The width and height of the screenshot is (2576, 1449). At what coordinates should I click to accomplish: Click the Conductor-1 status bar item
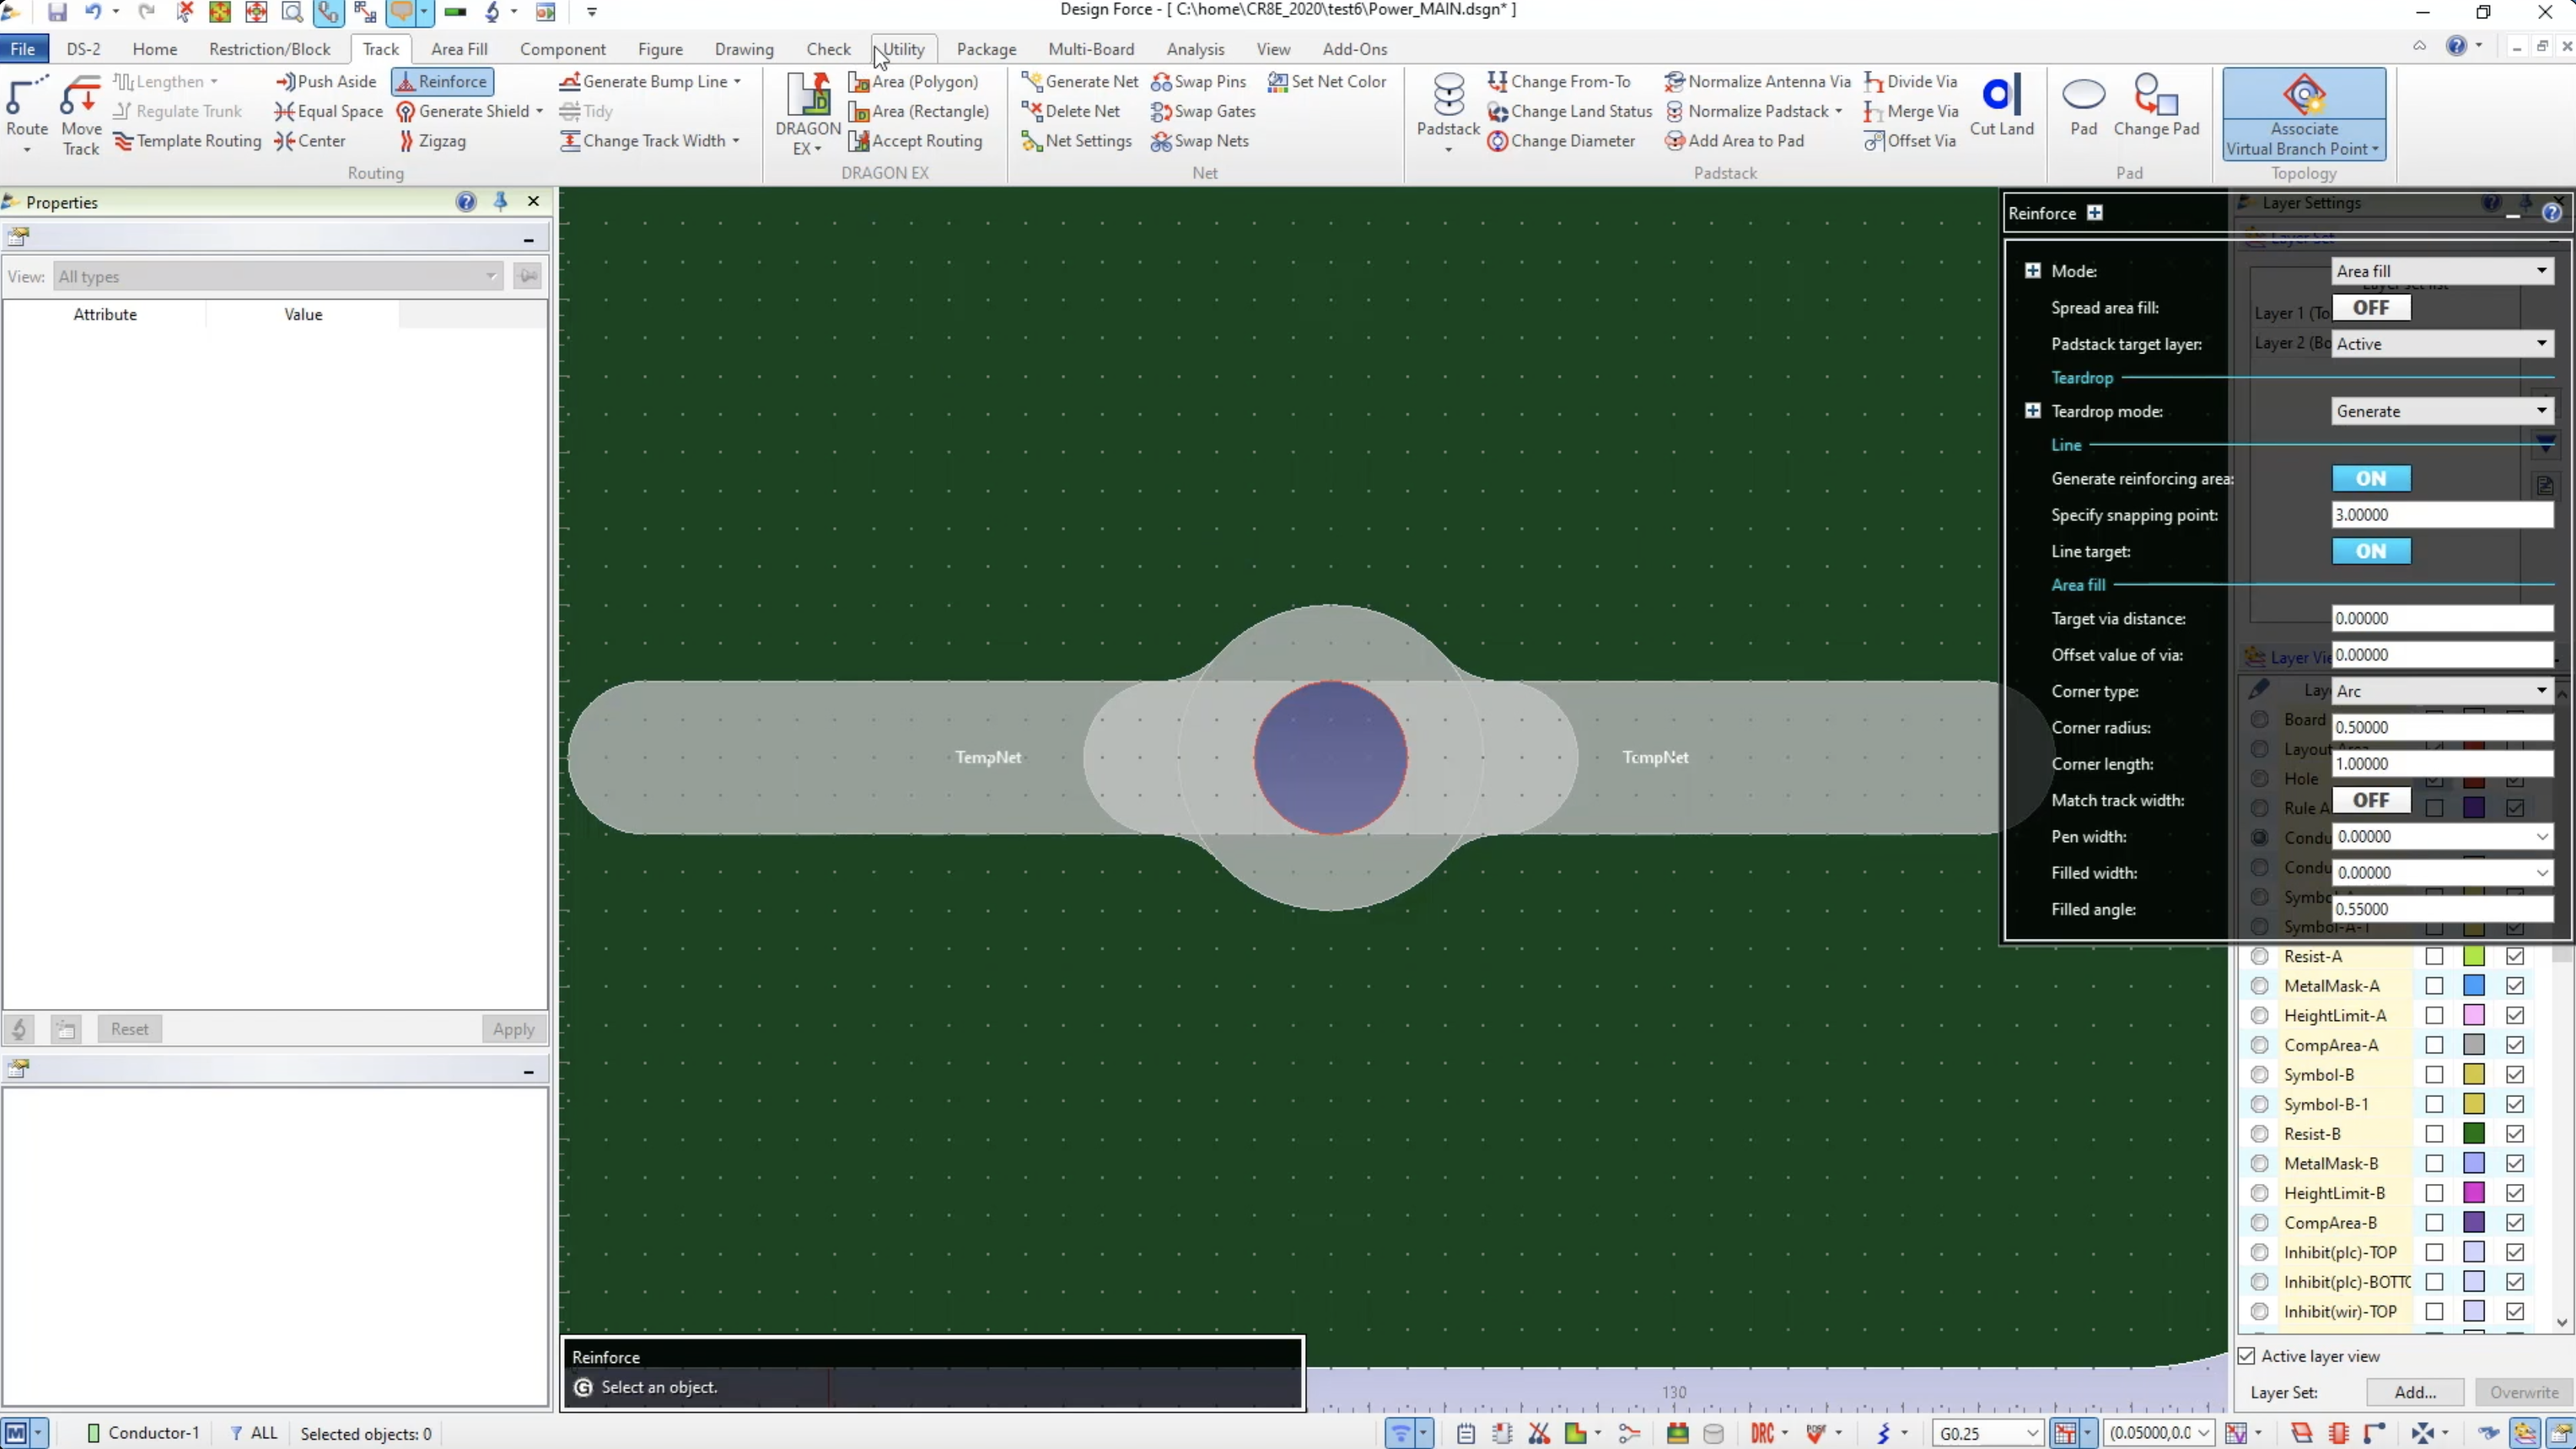coord(144,1433)
